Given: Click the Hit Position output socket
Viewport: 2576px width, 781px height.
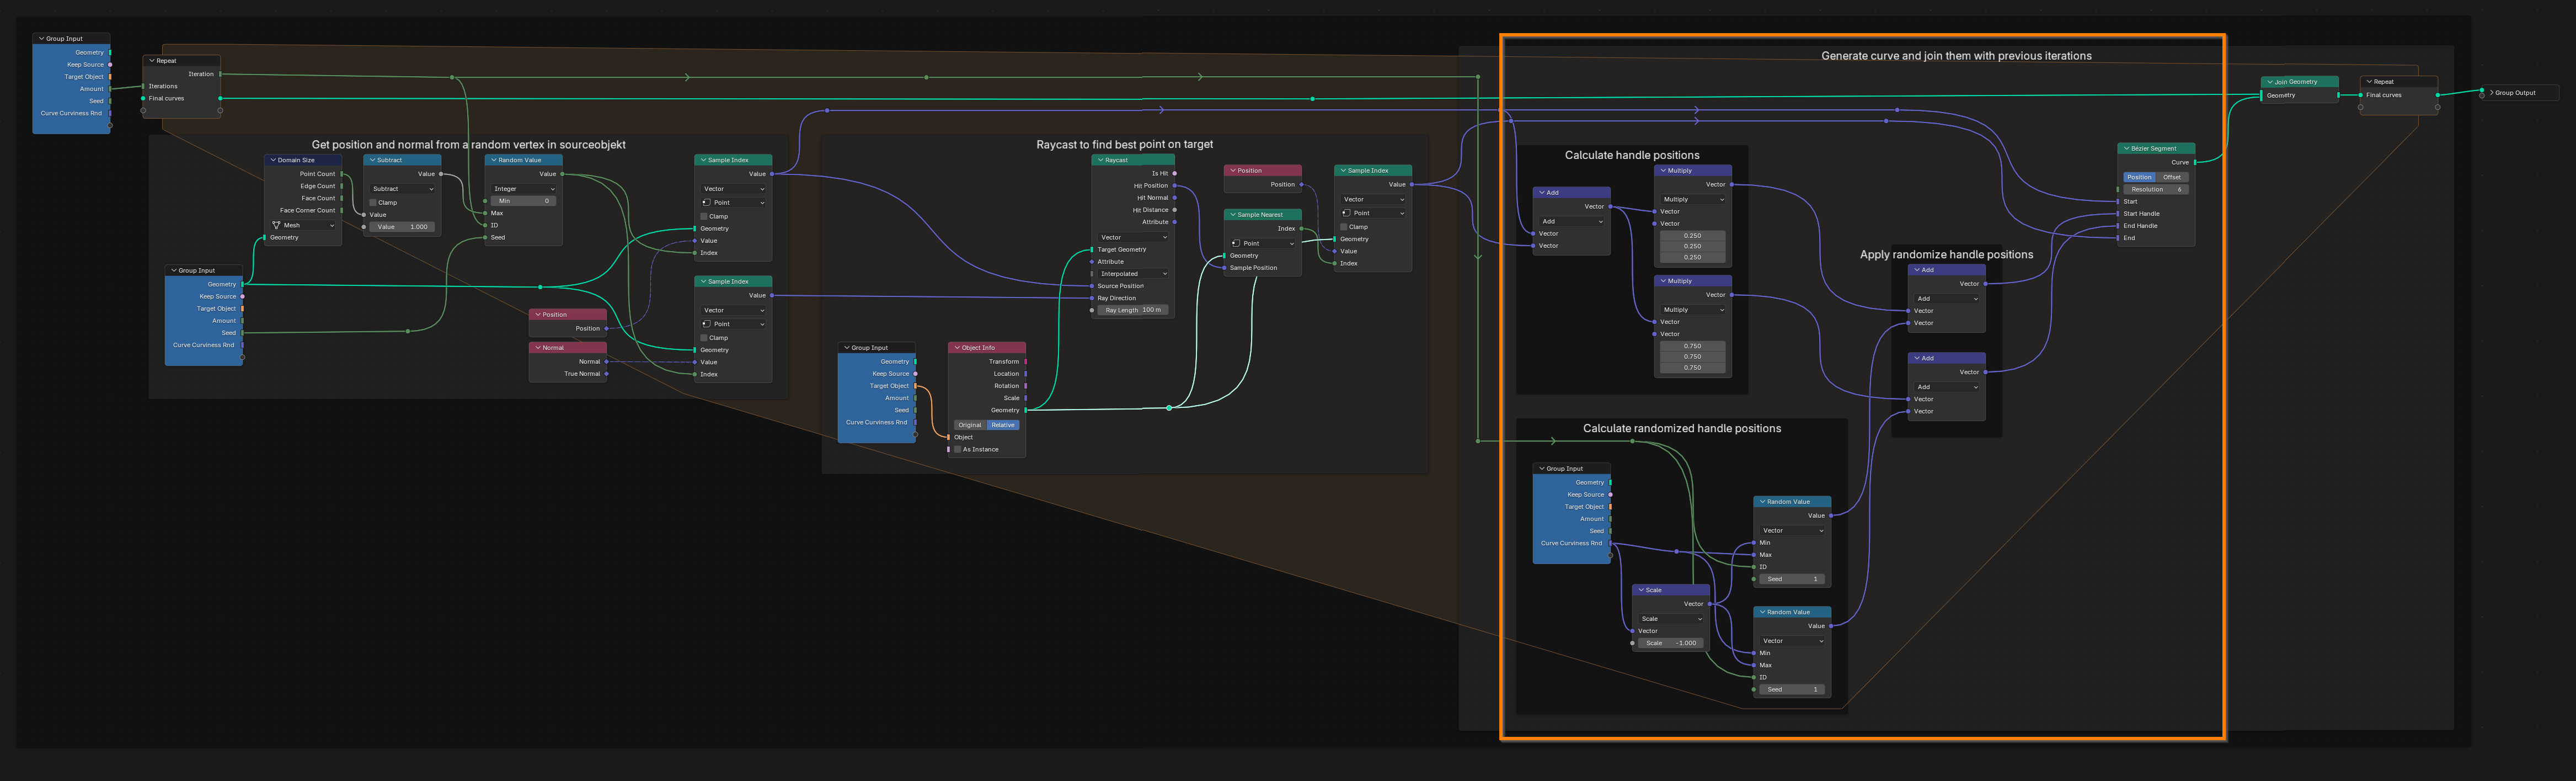Looking at the screenshot, I should [1174, 185].
